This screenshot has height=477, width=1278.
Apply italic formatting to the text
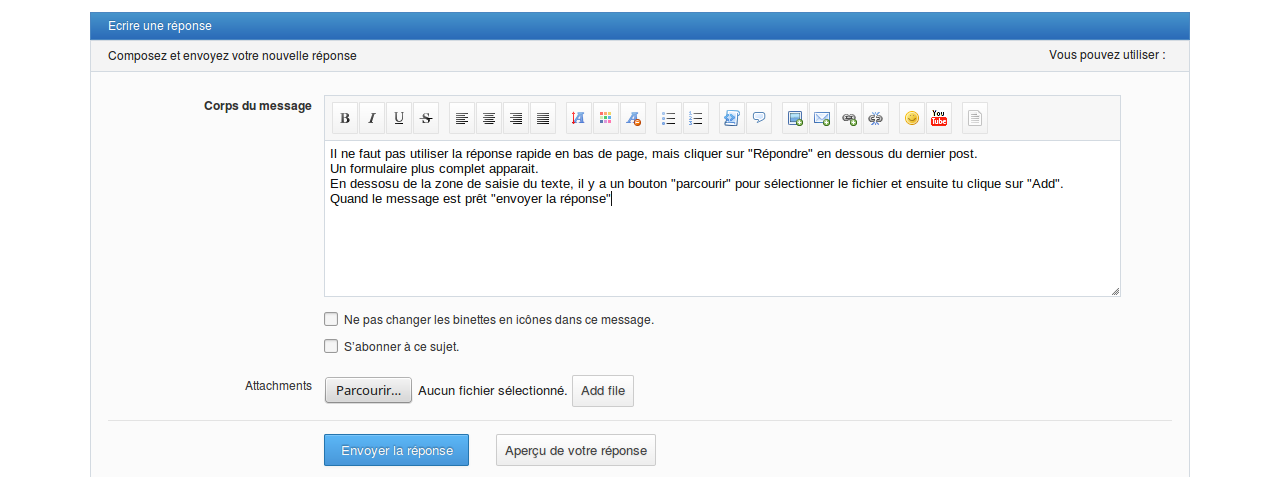coord(372,118)
